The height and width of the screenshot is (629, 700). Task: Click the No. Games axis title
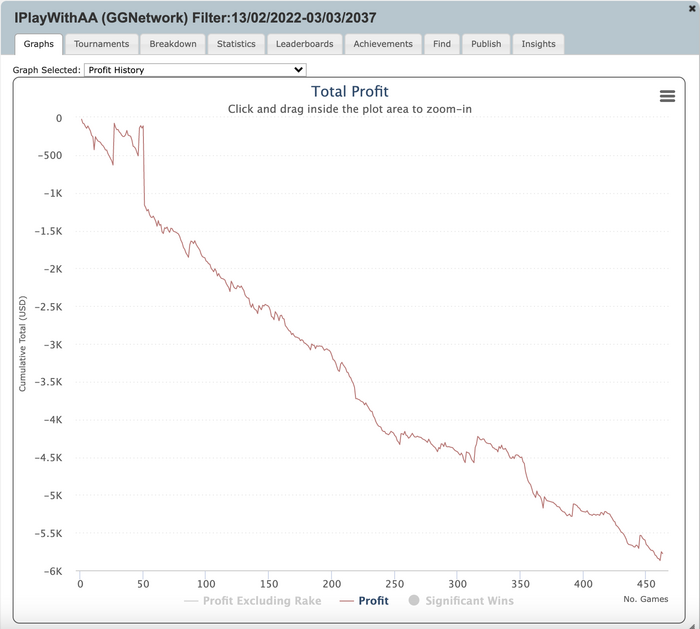click(x=646, y=599)
